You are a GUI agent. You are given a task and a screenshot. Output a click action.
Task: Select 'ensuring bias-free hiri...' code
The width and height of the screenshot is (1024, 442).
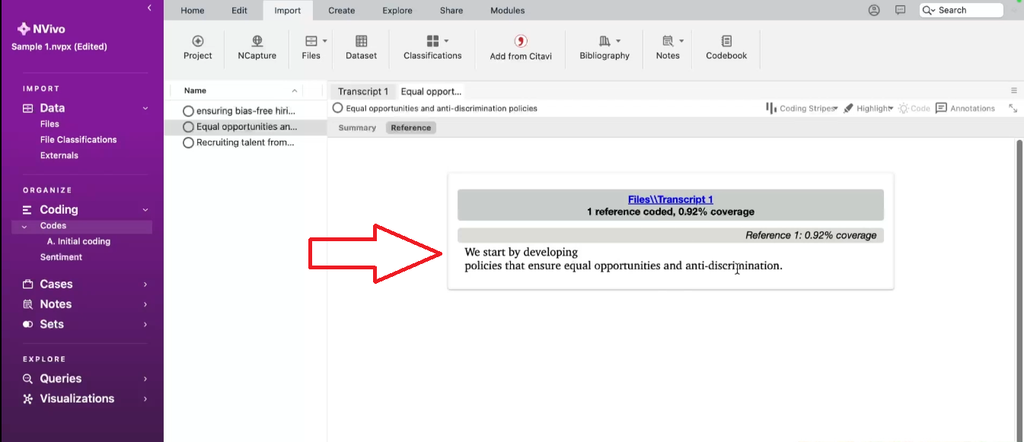245,111
